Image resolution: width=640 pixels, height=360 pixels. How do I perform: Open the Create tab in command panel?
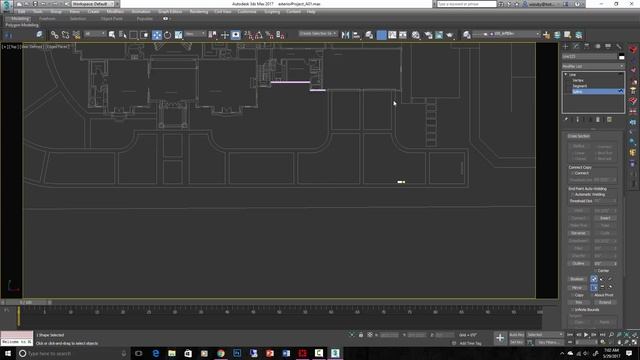pos(566,47)
